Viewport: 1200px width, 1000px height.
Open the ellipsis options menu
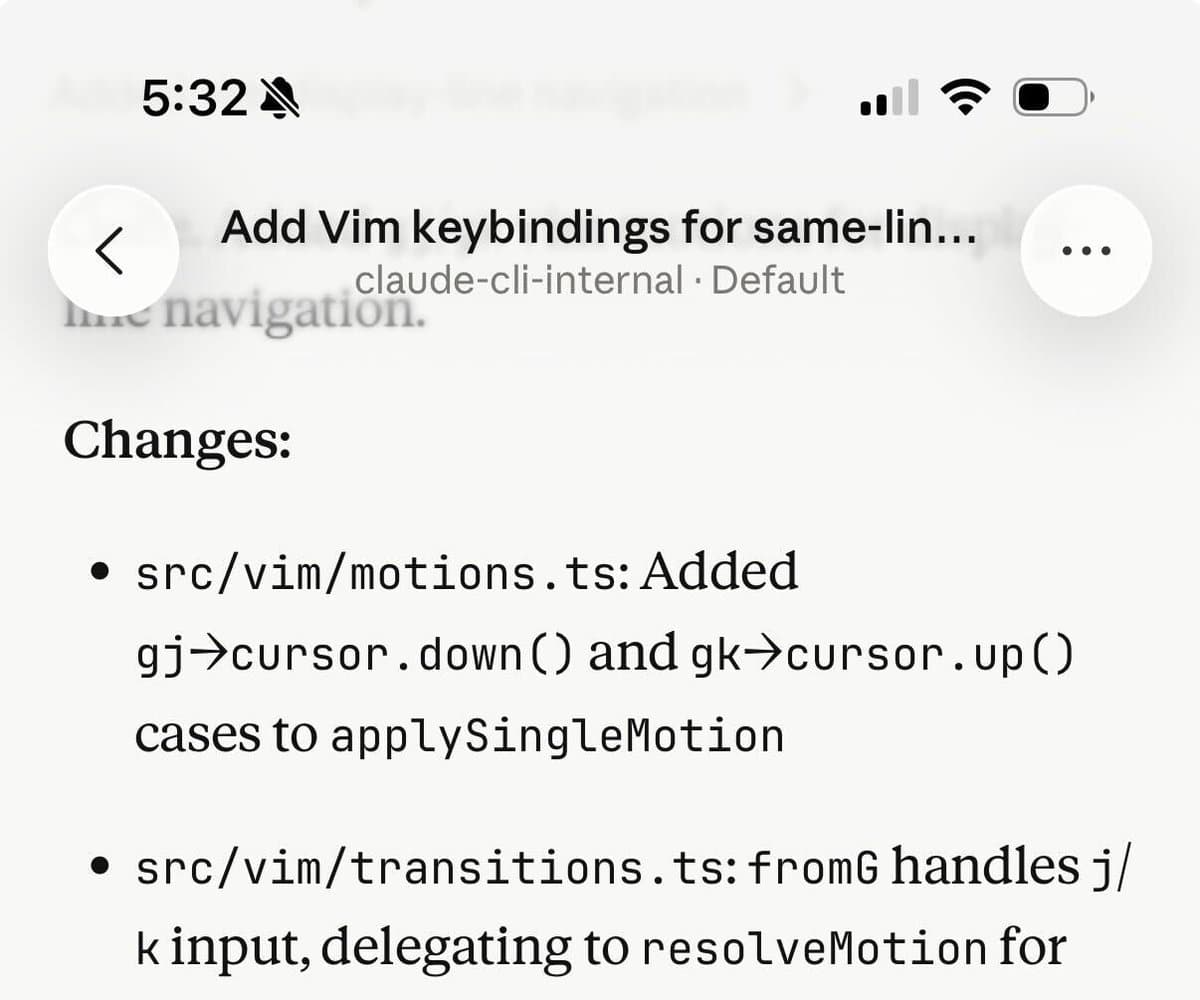tap(1087, 251)
